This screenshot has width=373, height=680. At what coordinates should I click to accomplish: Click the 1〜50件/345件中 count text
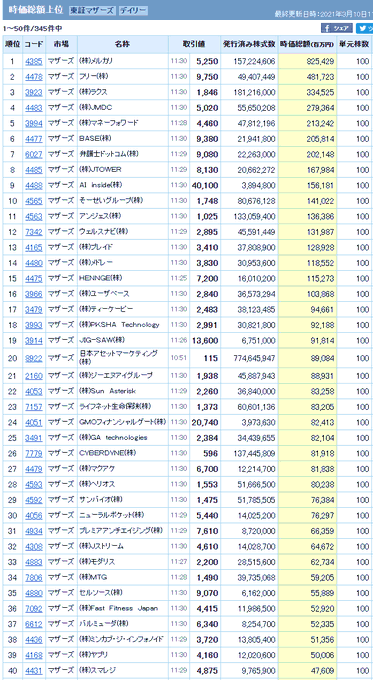pyautogui.click(x=33, y=29)
